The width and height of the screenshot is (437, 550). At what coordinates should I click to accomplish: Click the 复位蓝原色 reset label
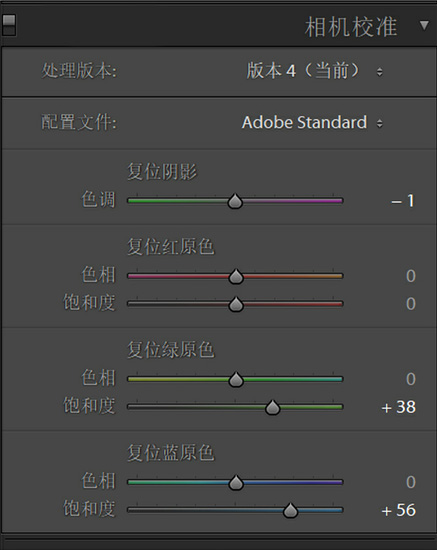pyautogui.click(x=170, y=452)
